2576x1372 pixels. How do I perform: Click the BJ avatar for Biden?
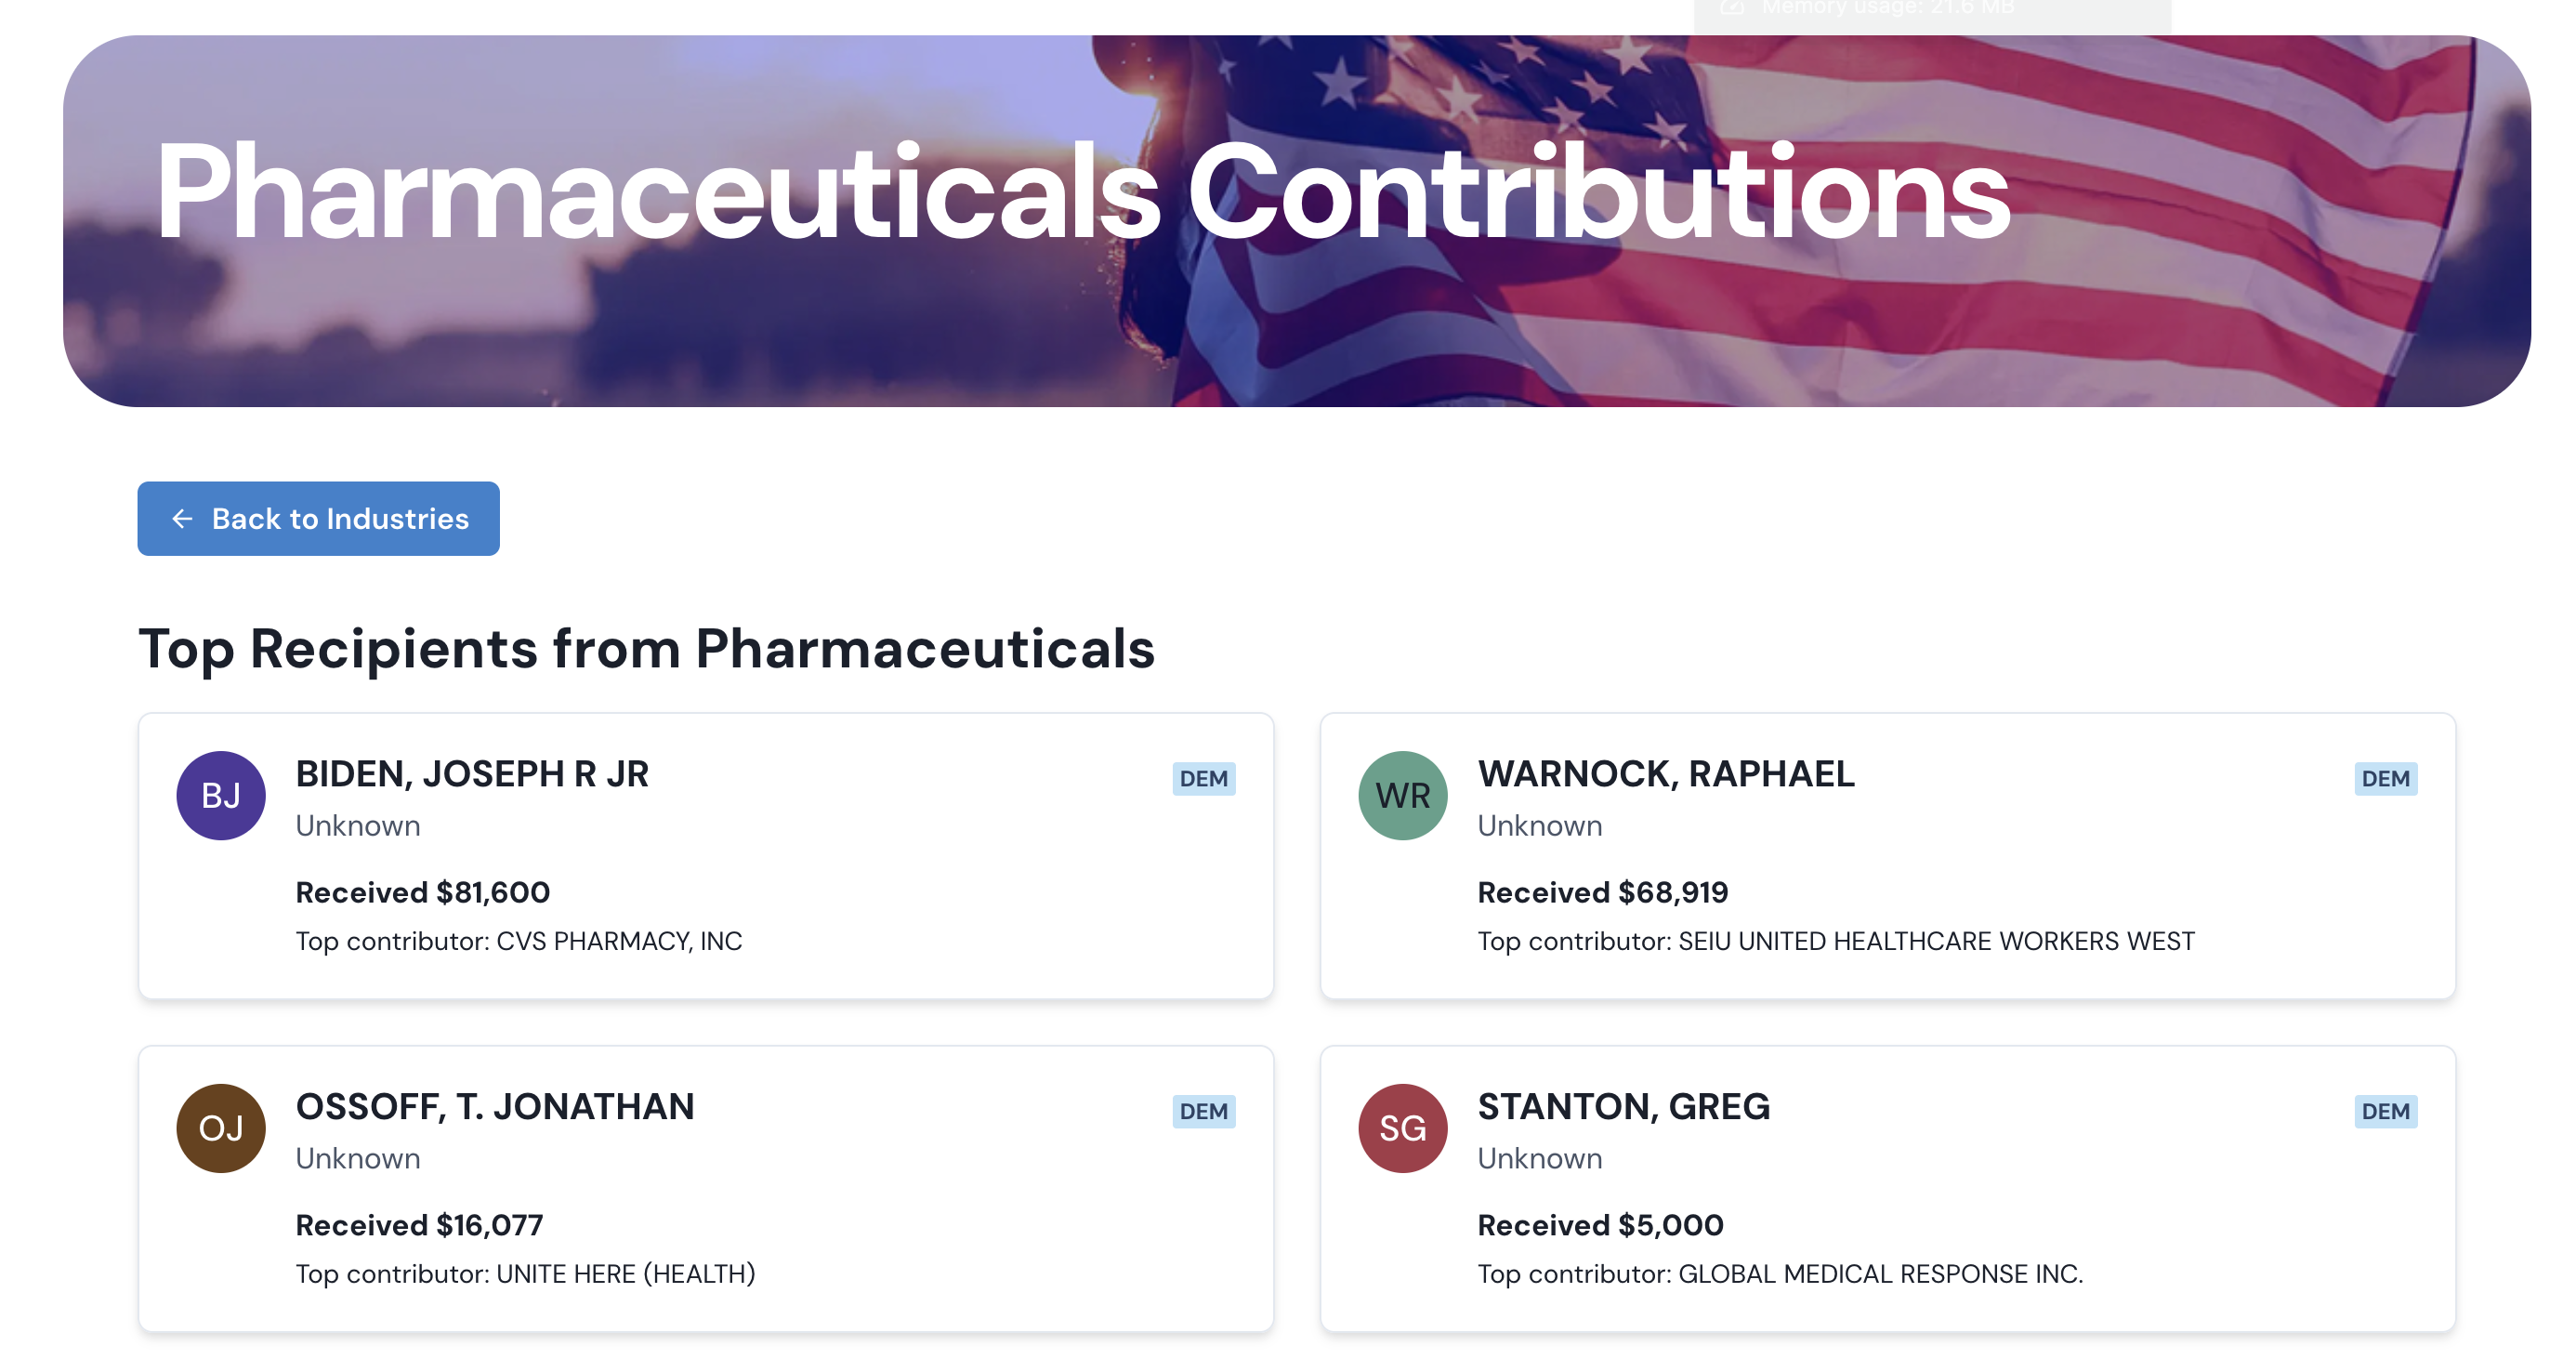tap(221, 795)
